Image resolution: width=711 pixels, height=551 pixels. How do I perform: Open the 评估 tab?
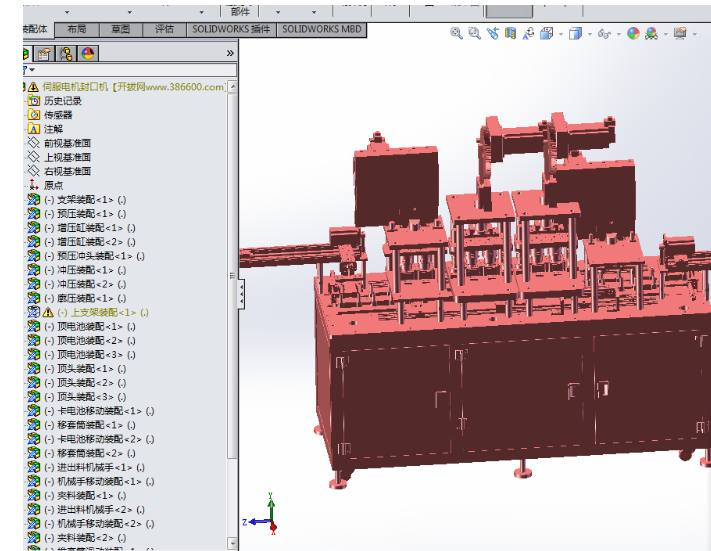pos(164,29)
